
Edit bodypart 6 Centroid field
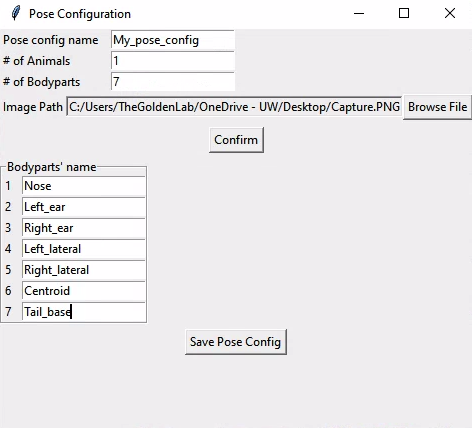pos(84,291)
